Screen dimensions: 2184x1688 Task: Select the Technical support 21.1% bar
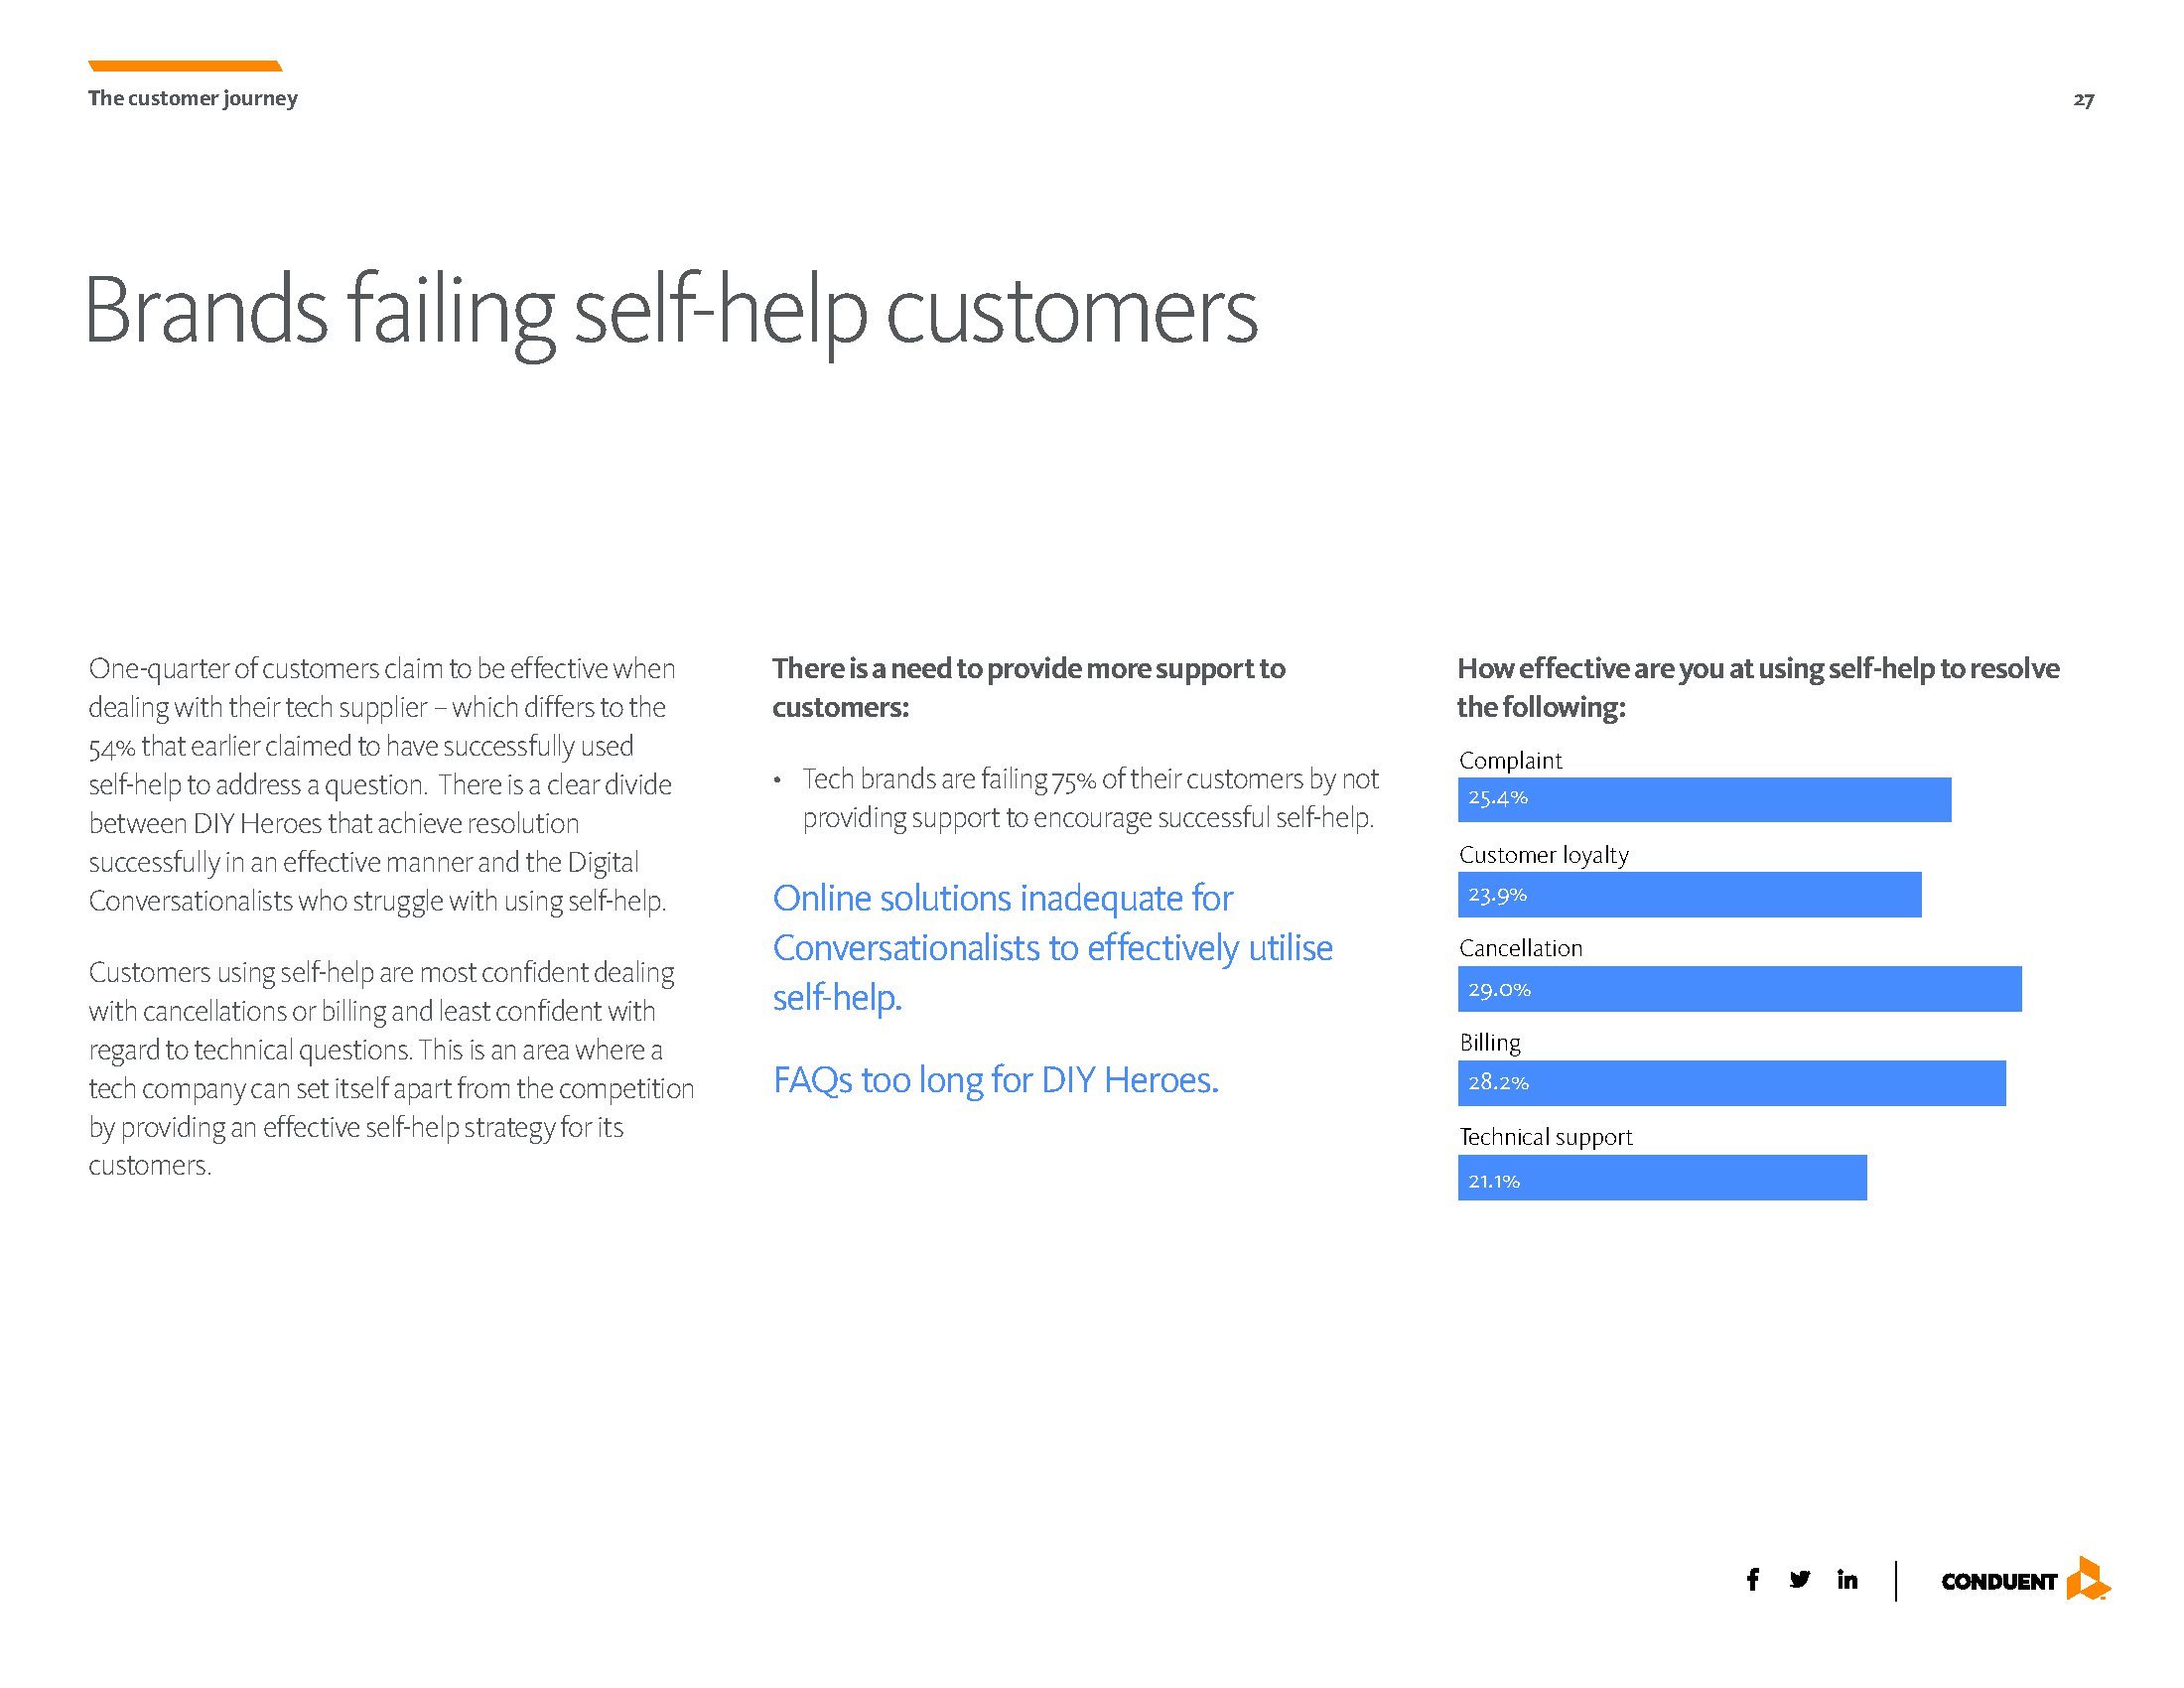tap(1662, 1177)
